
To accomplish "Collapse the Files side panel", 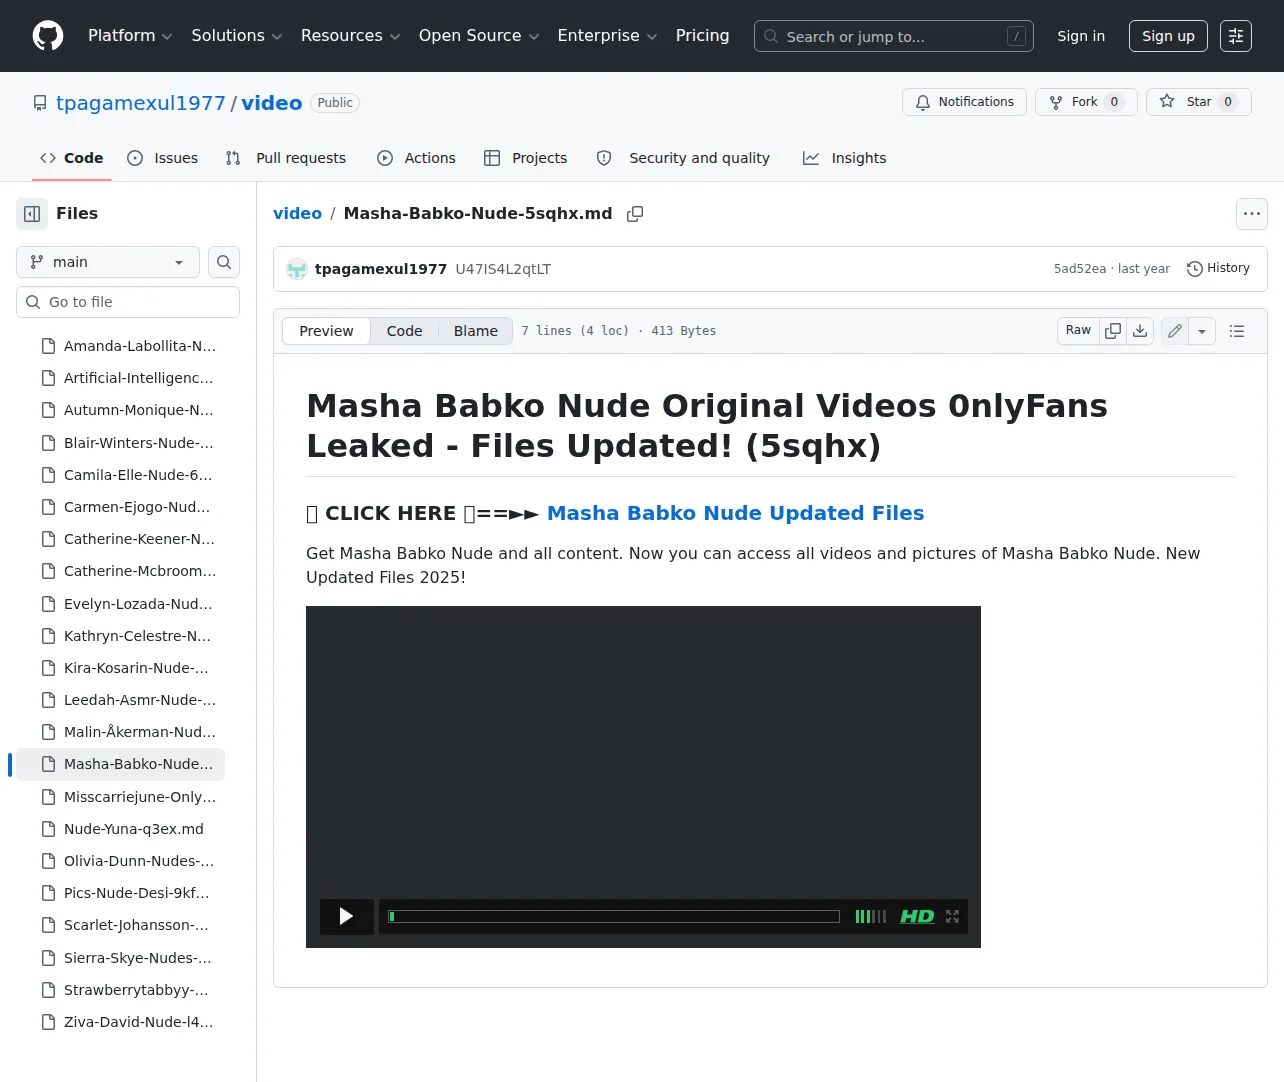I will (32, 214).
